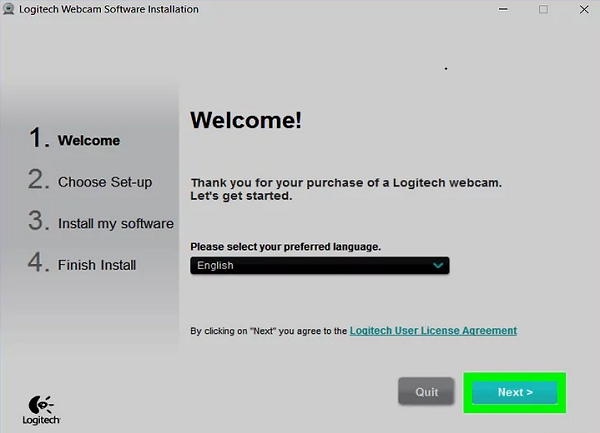Select the Welcome step in sidebar
The image size is (600, 433).
75,138
